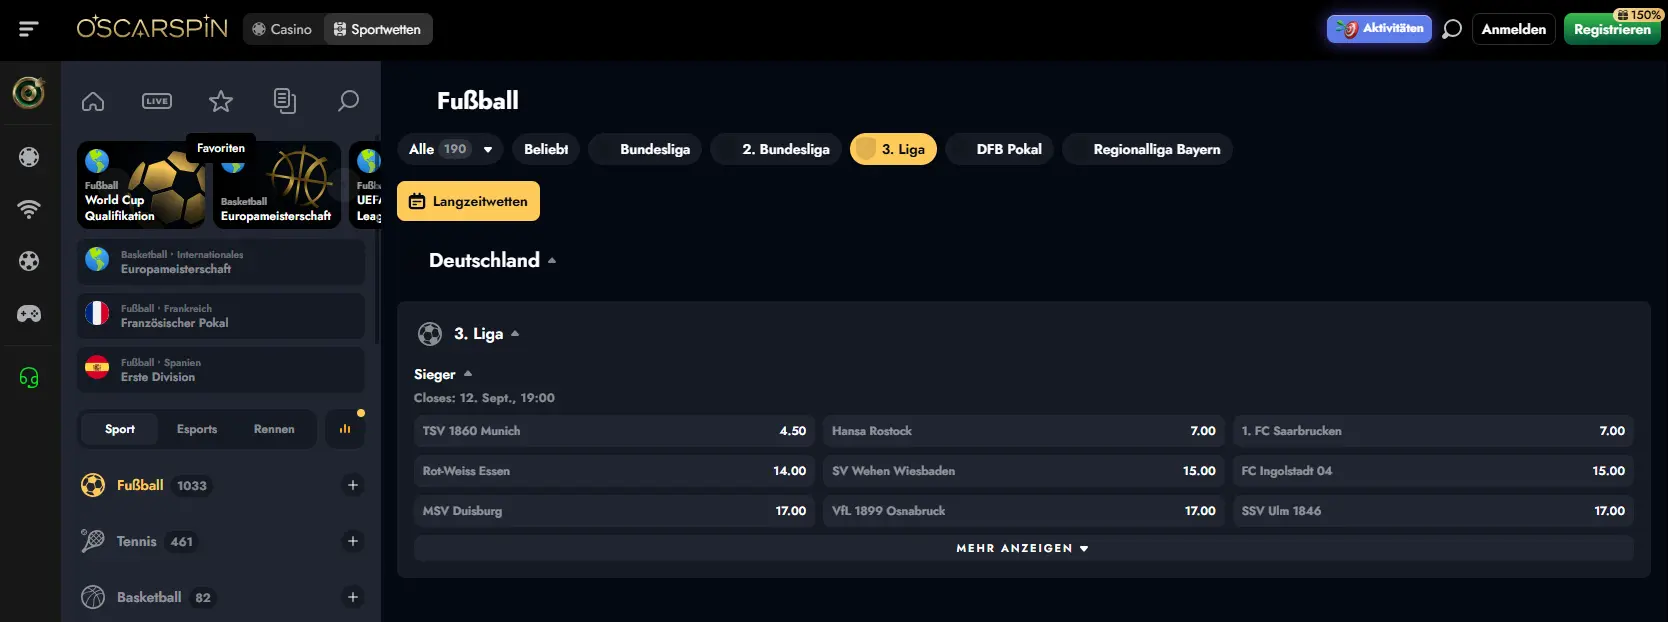Screen dimensions: 1668x622
Task: Open the bet slip document icon
Action: [284, 101]
